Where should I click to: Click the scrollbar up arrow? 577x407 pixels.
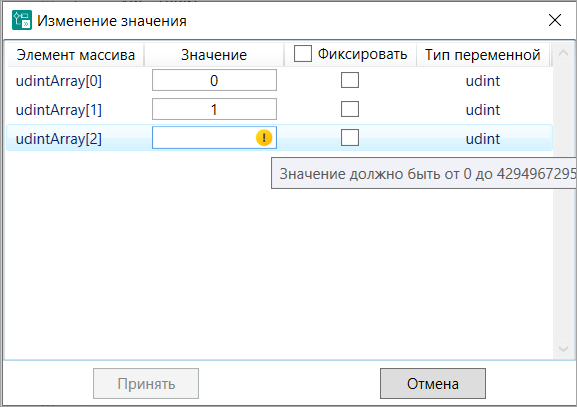coord(563,53)
